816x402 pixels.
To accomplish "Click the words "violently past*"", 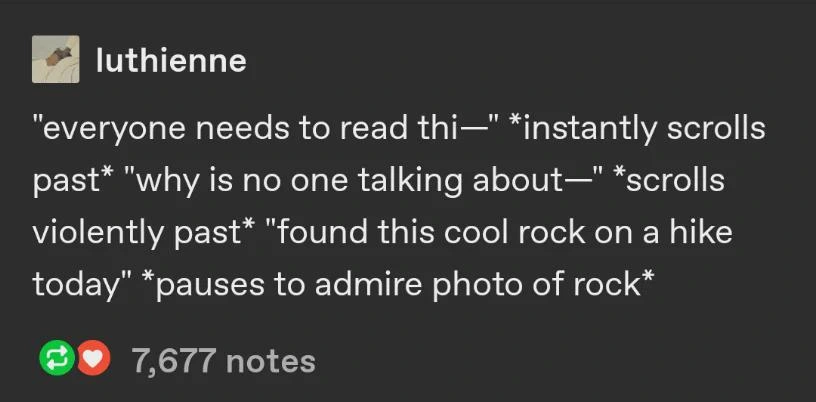I will [x=143, y=234].
